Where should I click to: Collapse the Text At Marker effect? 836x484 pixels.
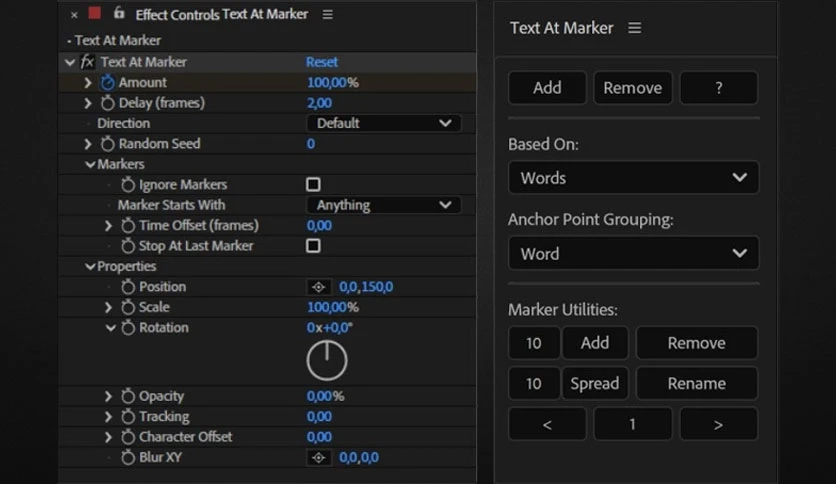click(70, 62)
